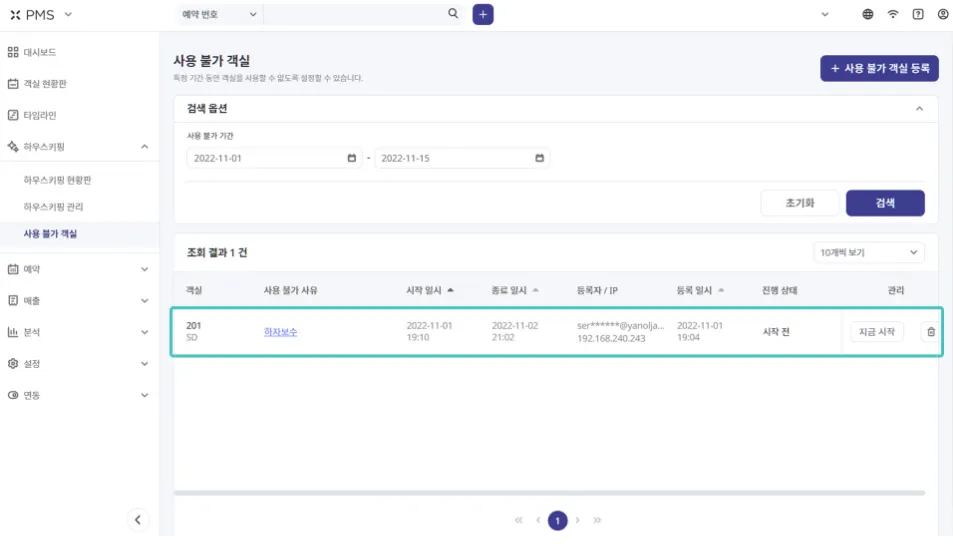Screen dimensions: 953x557
Task: Open the user account profile icon
Action: point(942,15)
